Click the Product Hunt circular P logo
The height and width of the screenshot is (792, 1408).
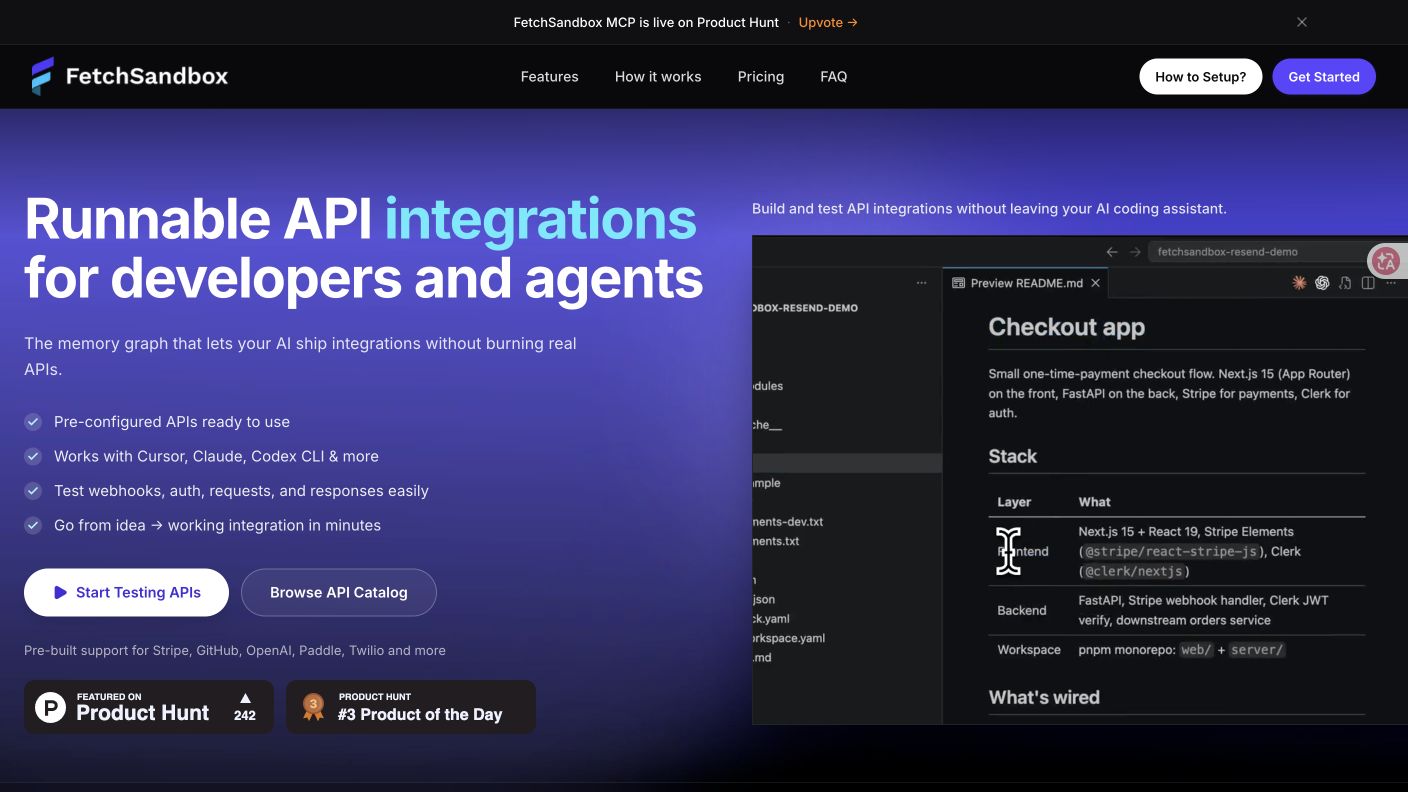(x=50, y=707)
